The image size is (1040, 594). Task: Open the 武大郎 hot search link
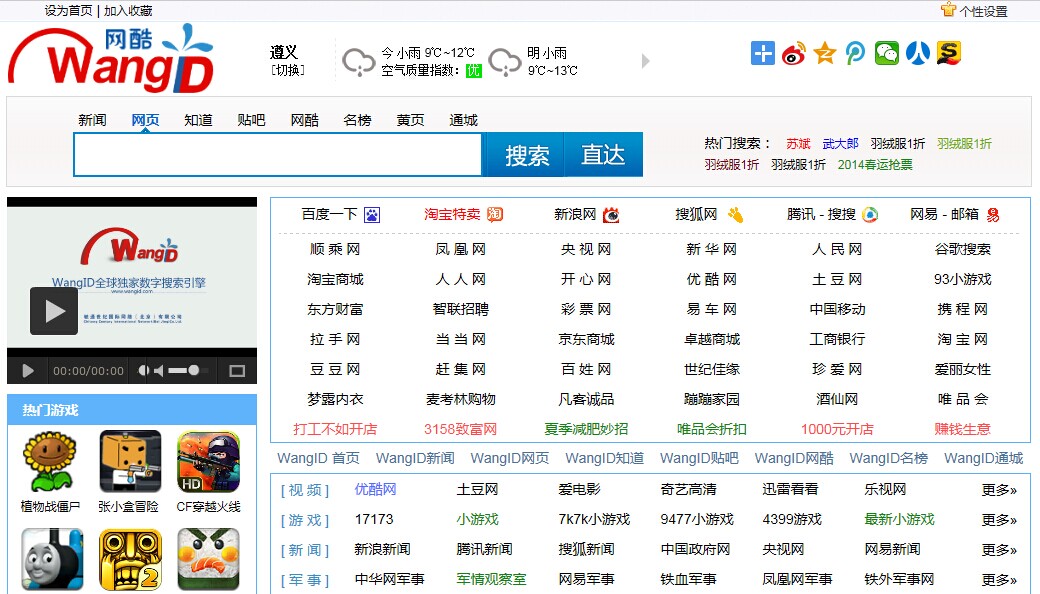coord(840,144)
